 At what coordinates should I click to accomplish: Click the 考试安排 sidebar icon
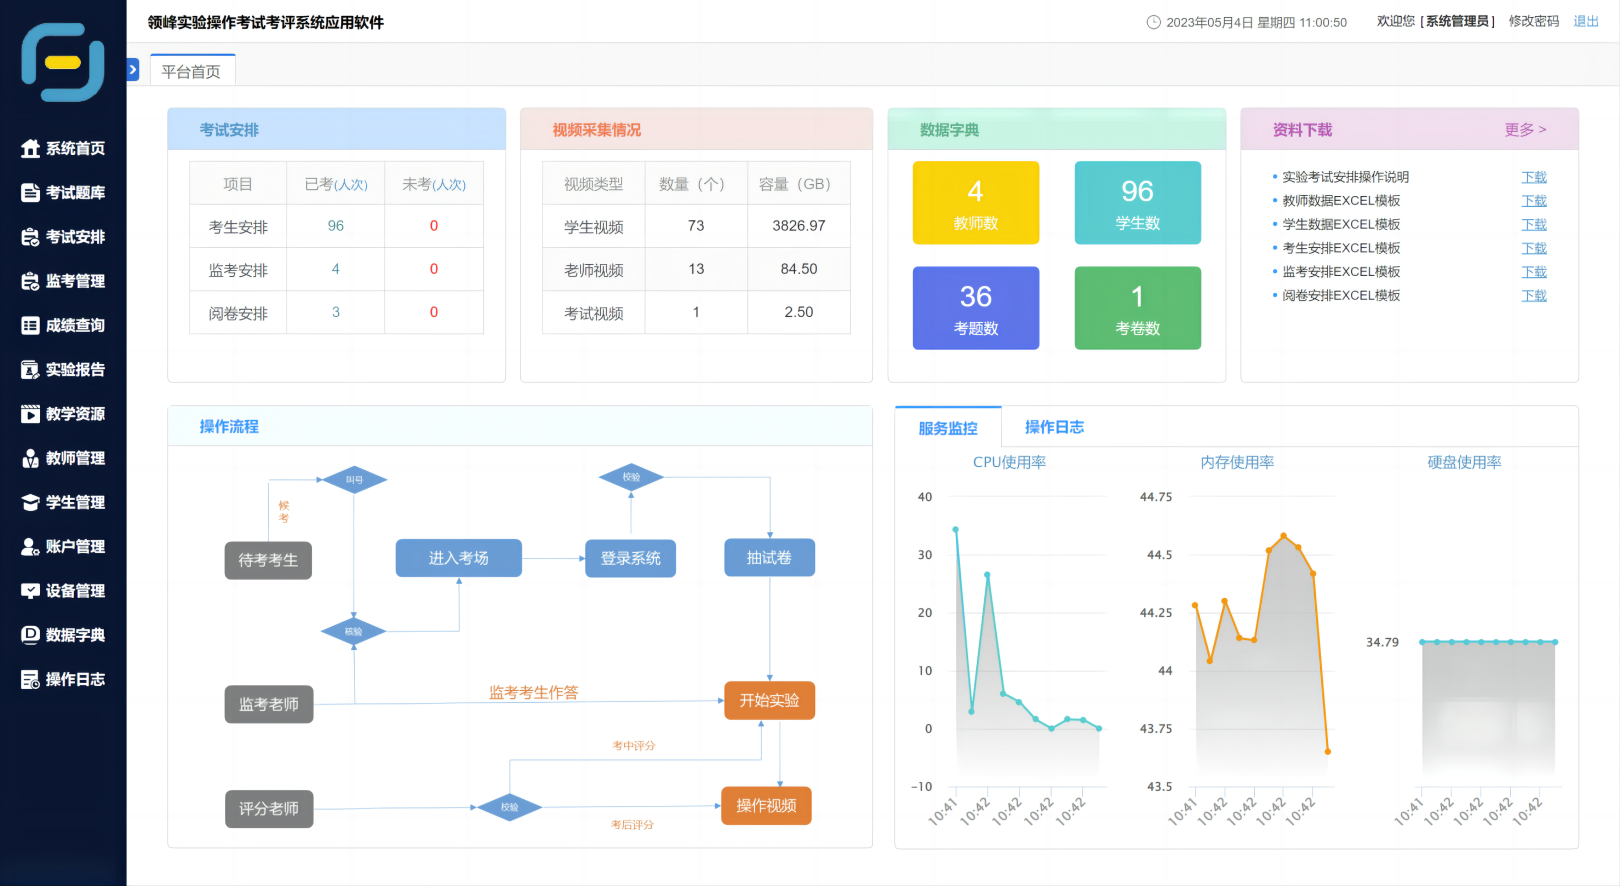click(30, 237)
